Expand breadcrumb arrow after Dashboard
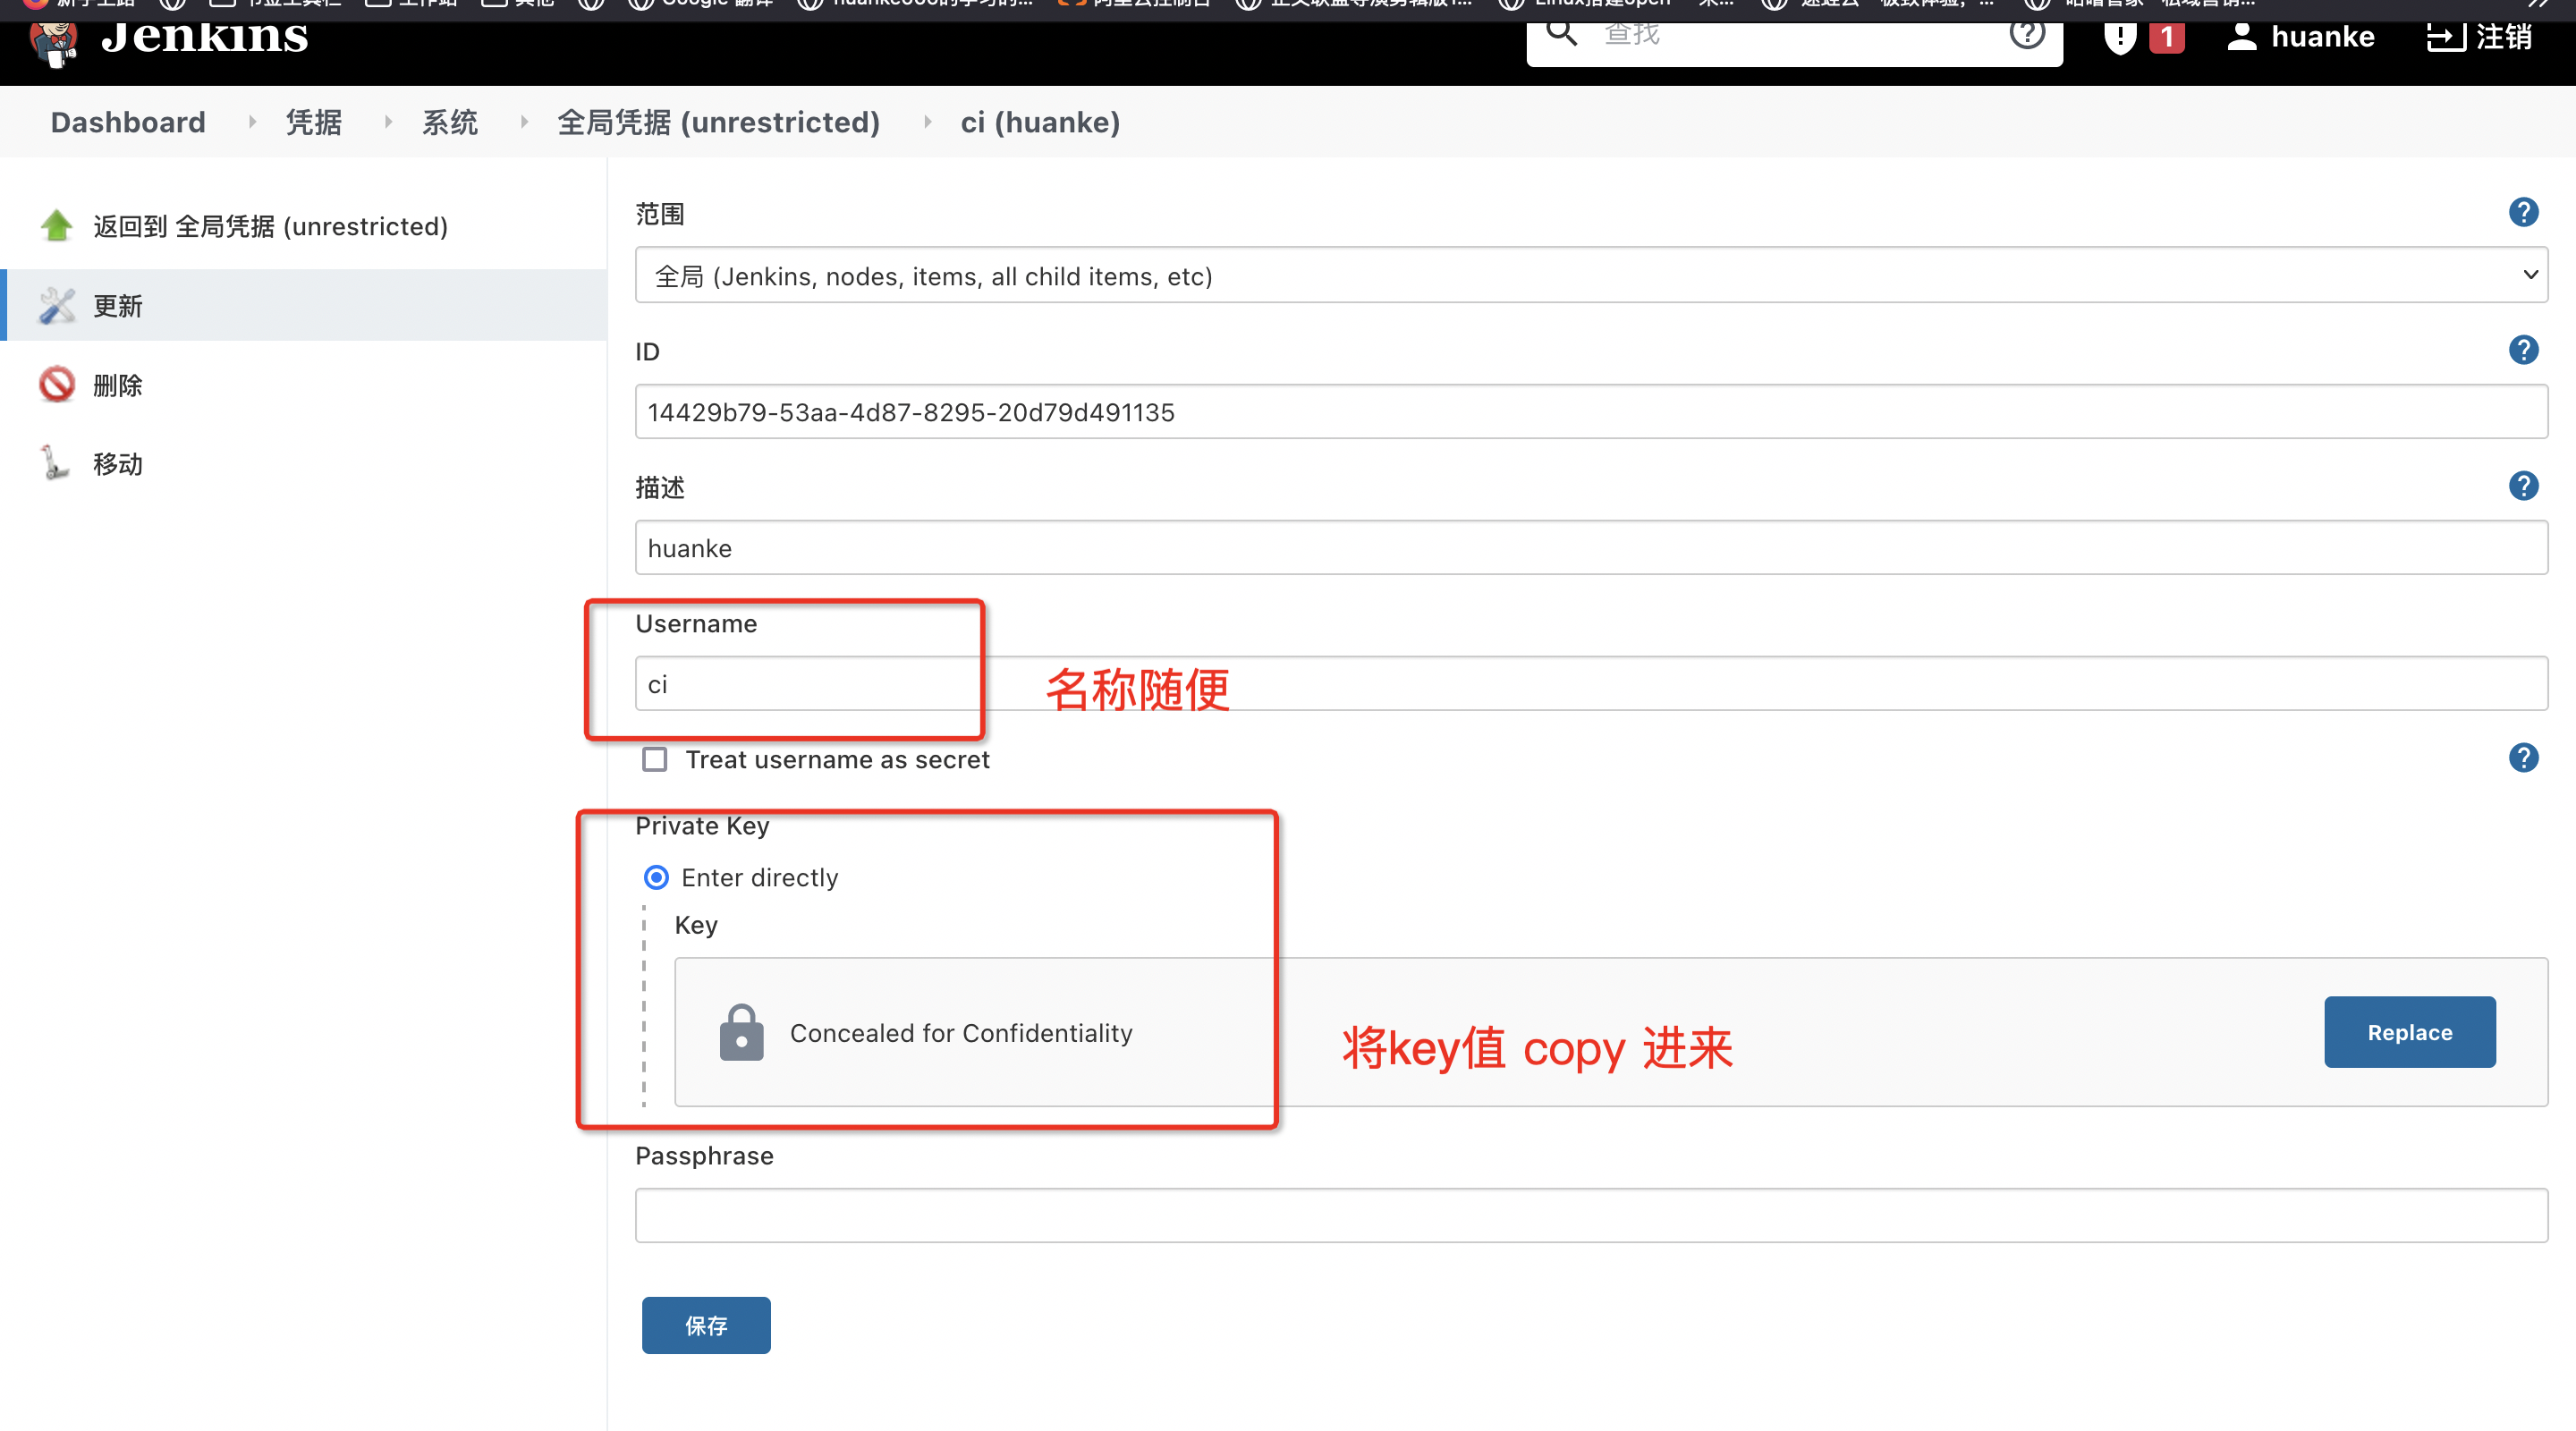 pyautogui.click(x=252, y=122)
